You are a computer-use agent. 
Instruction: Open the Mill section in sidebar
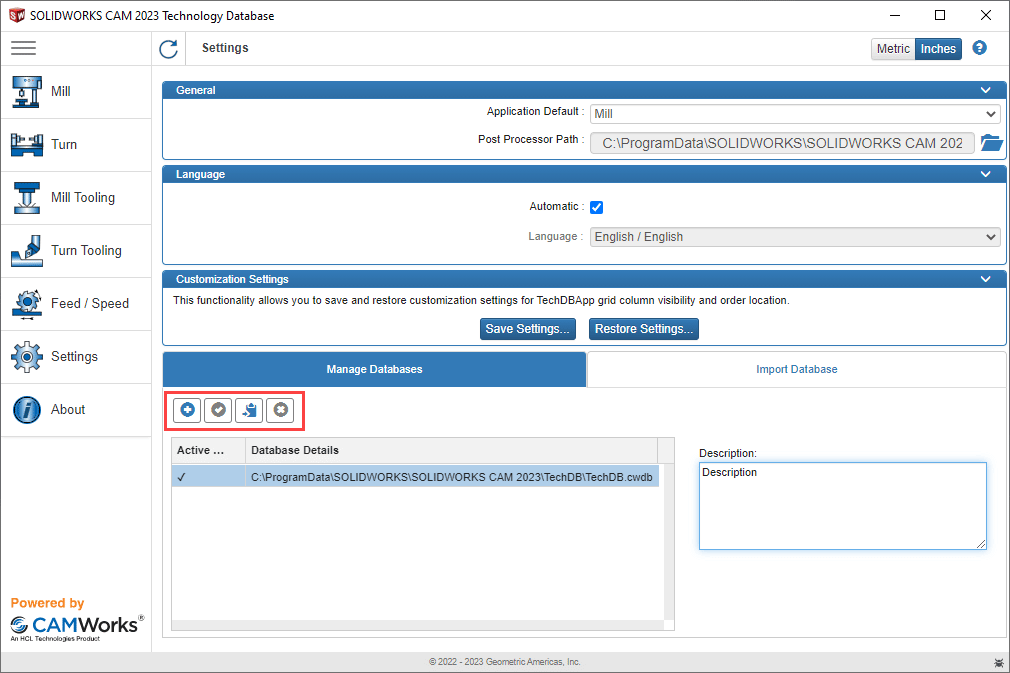point(76,91)
